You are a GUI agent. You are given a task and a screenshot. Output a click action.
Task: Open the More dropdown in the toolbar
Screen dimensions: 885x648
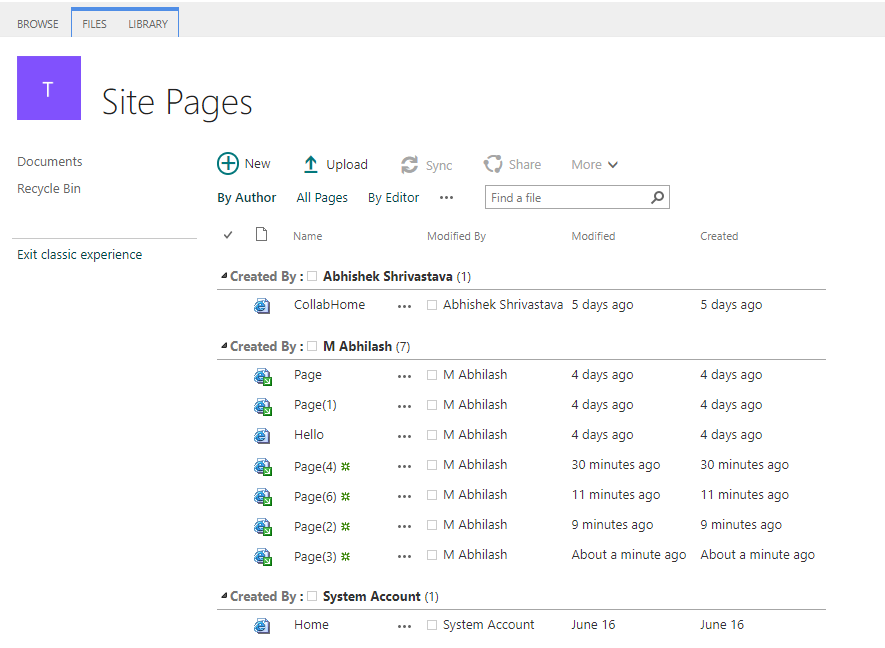point(594,165)
